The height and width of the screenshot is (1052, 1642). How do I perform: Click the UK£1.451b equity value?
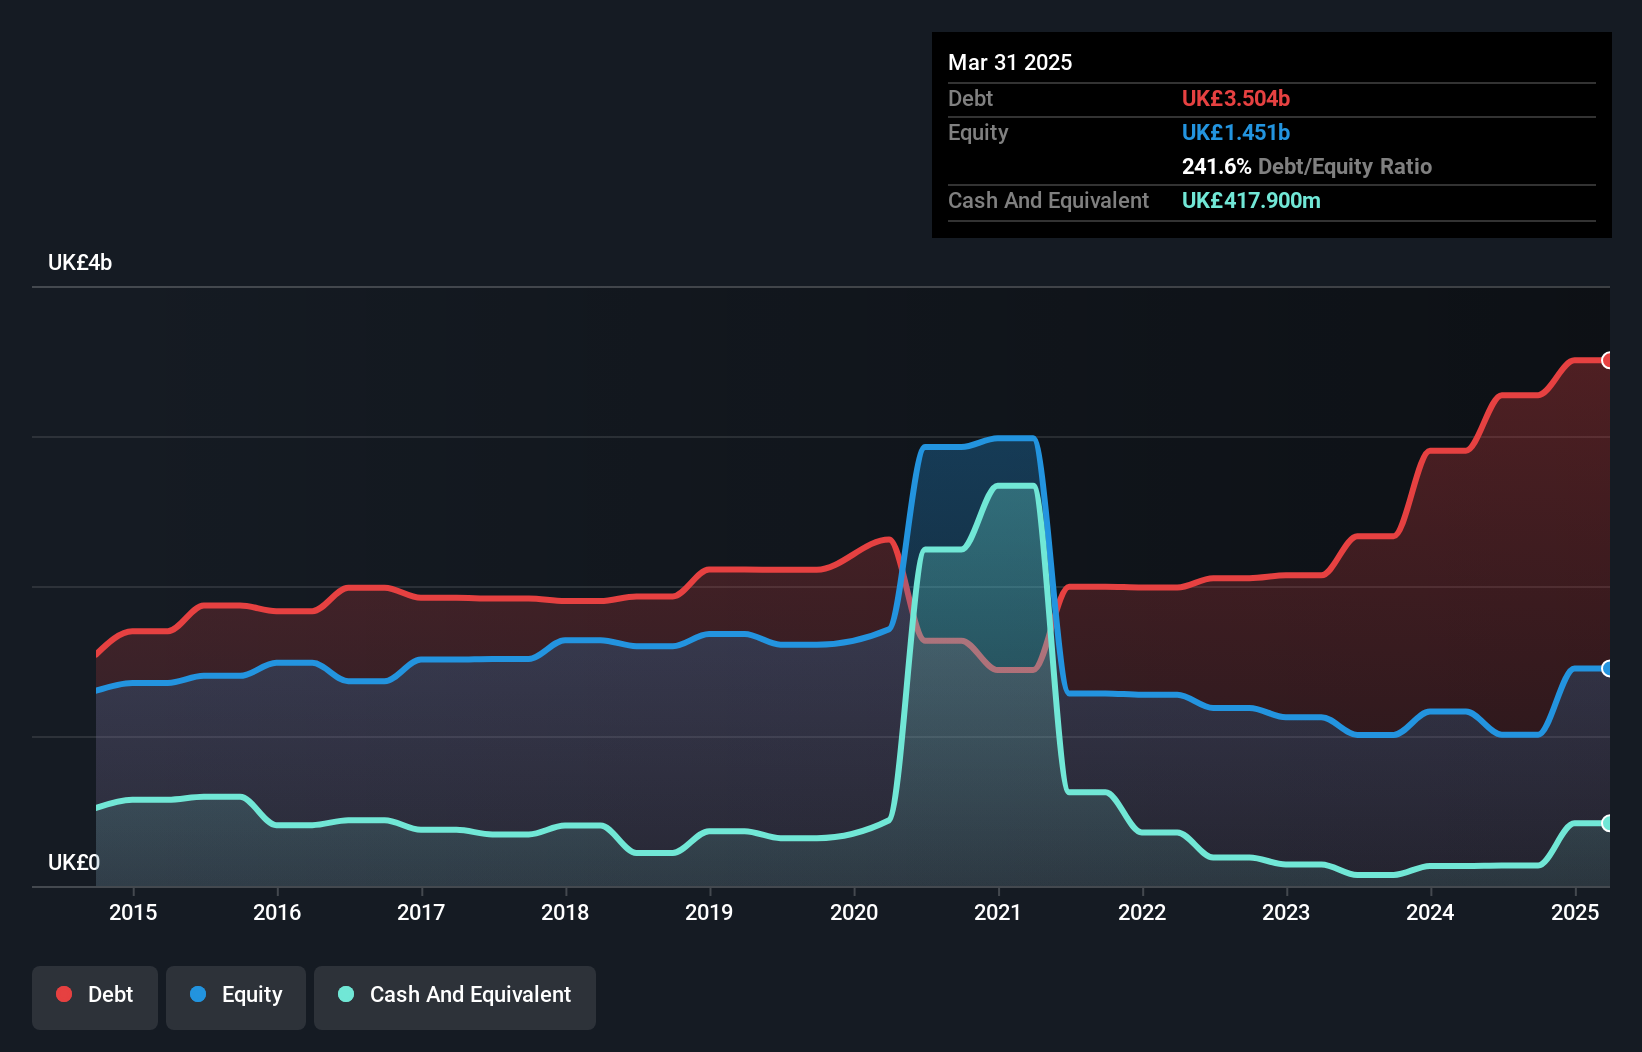pyautogui.click(x=1236, y=132)
